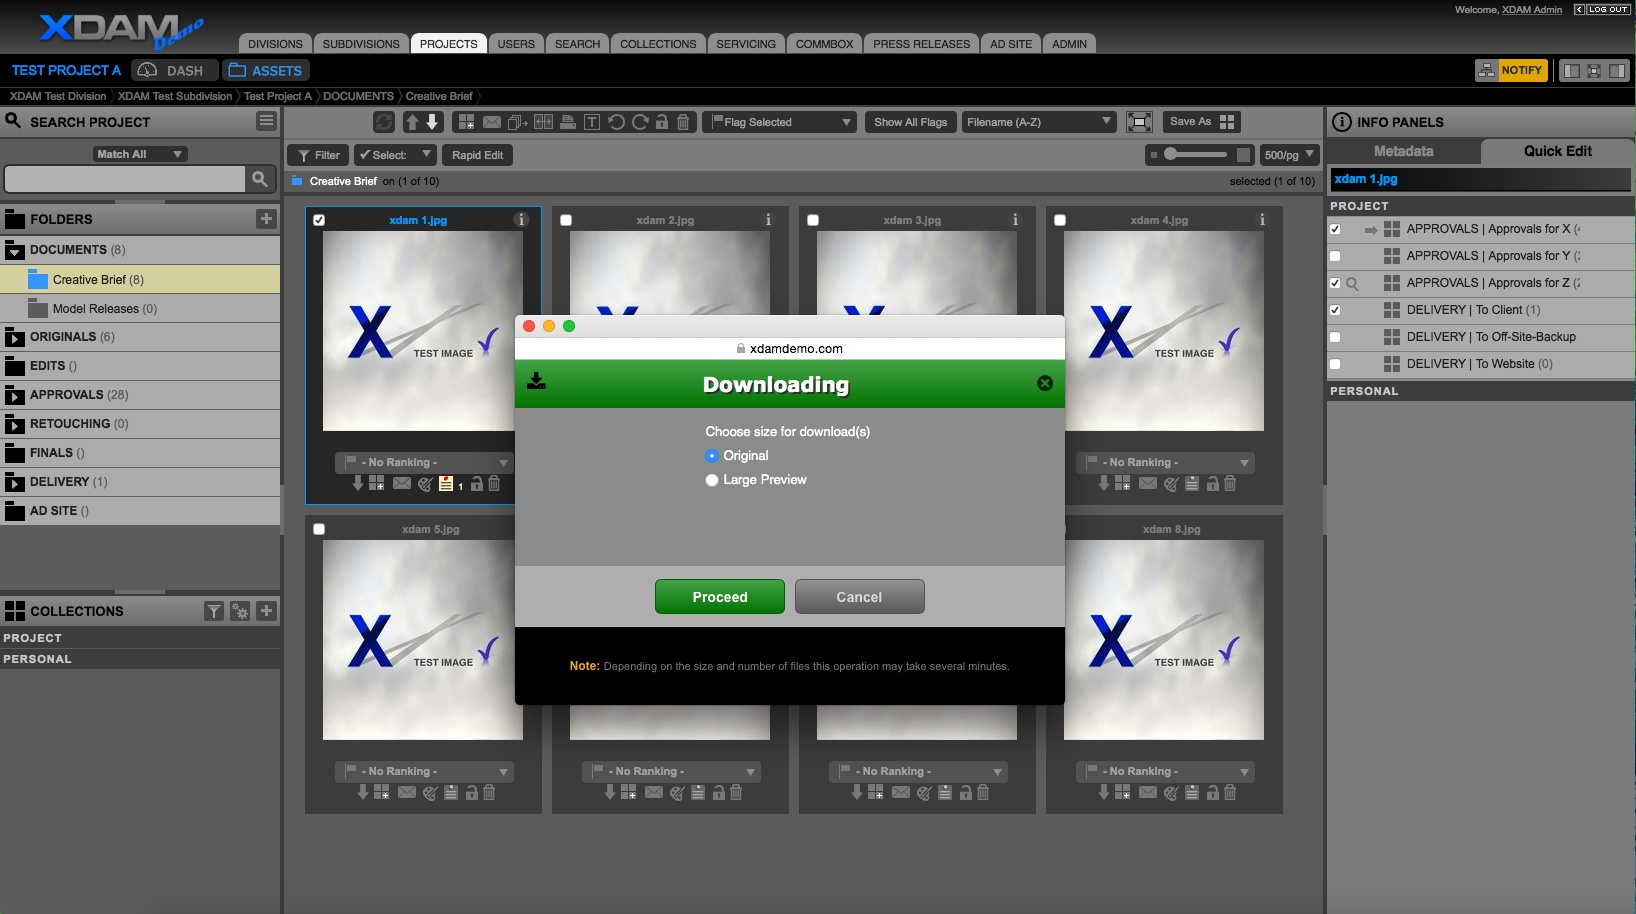Switch to the Metadata tab
The height and width of the screenshot is (914, 1636).
(1403, 151)
